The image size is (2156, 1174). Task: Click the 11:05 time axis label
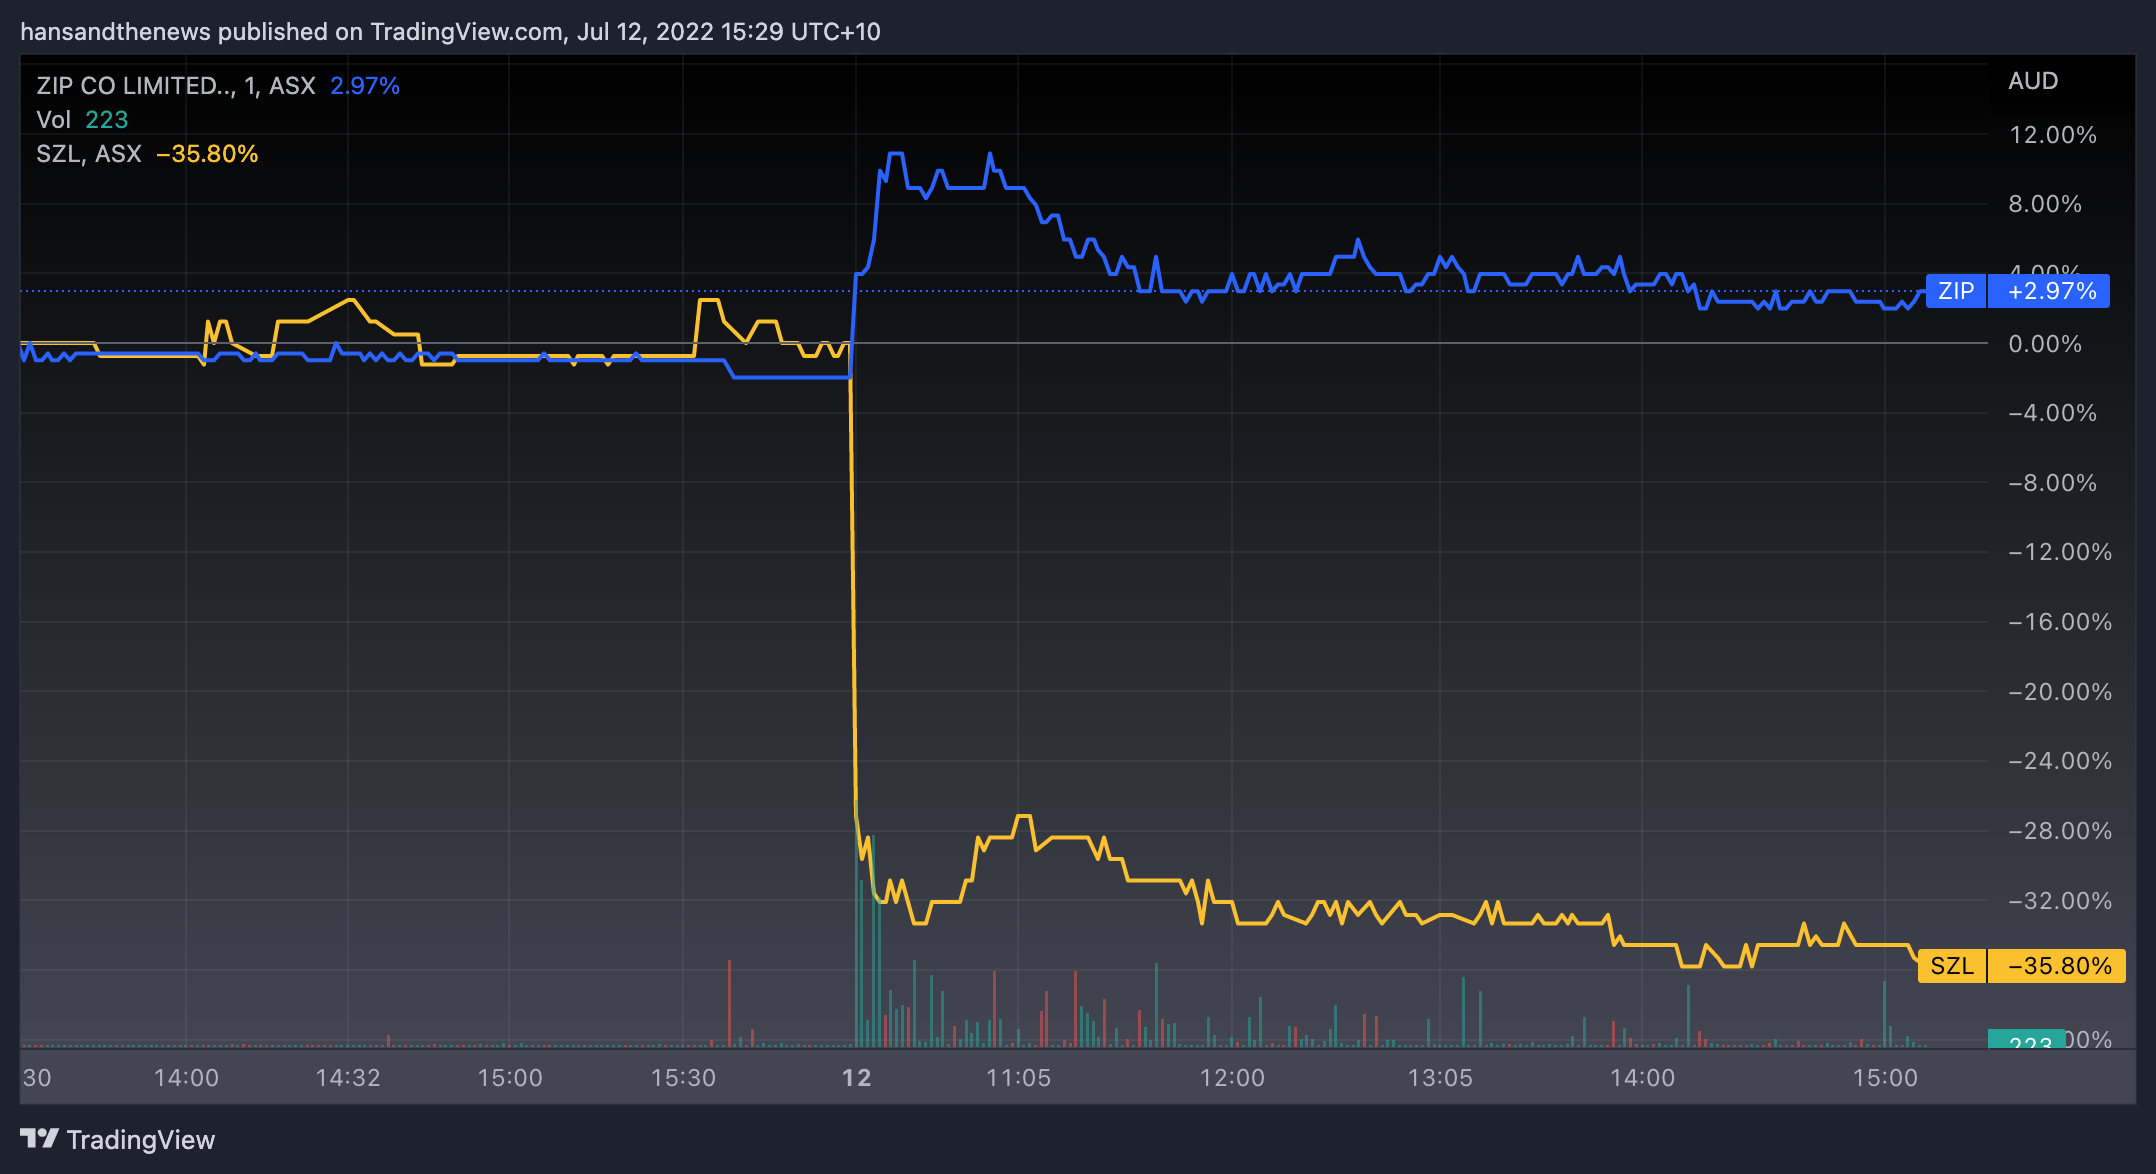[1018, 1078]
